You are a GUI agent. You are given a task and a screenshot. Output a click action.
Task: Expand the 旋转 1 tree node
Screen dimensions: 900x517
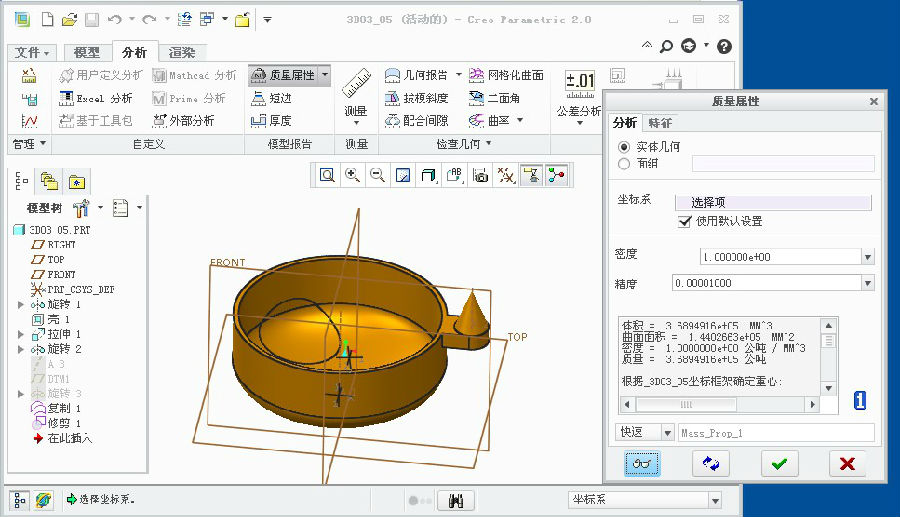coord(22,304)
